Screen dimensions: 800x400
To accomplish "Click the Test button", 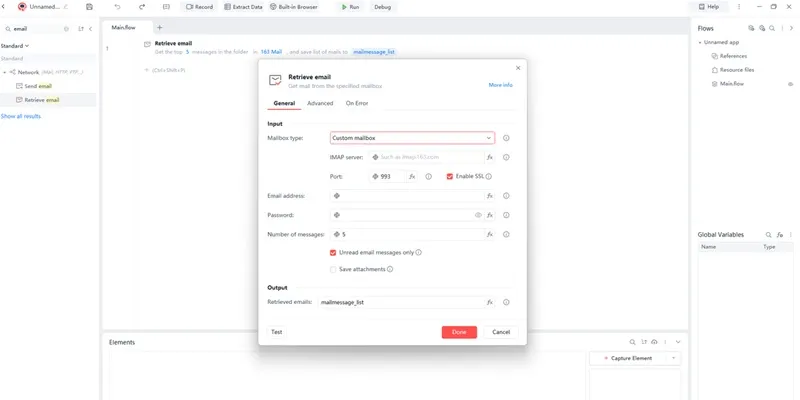I will point(277,332).
